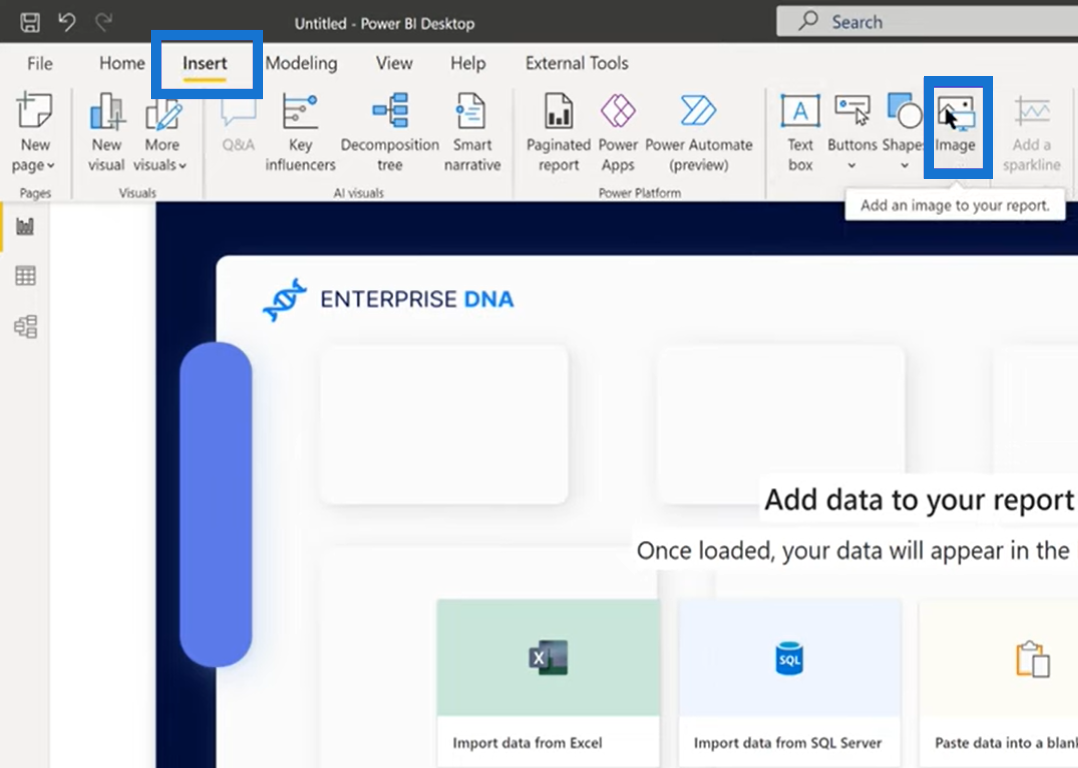1078x768 pixels.
Task: Click the clipboard paste icon
Action: click(x=1033, y=659)
